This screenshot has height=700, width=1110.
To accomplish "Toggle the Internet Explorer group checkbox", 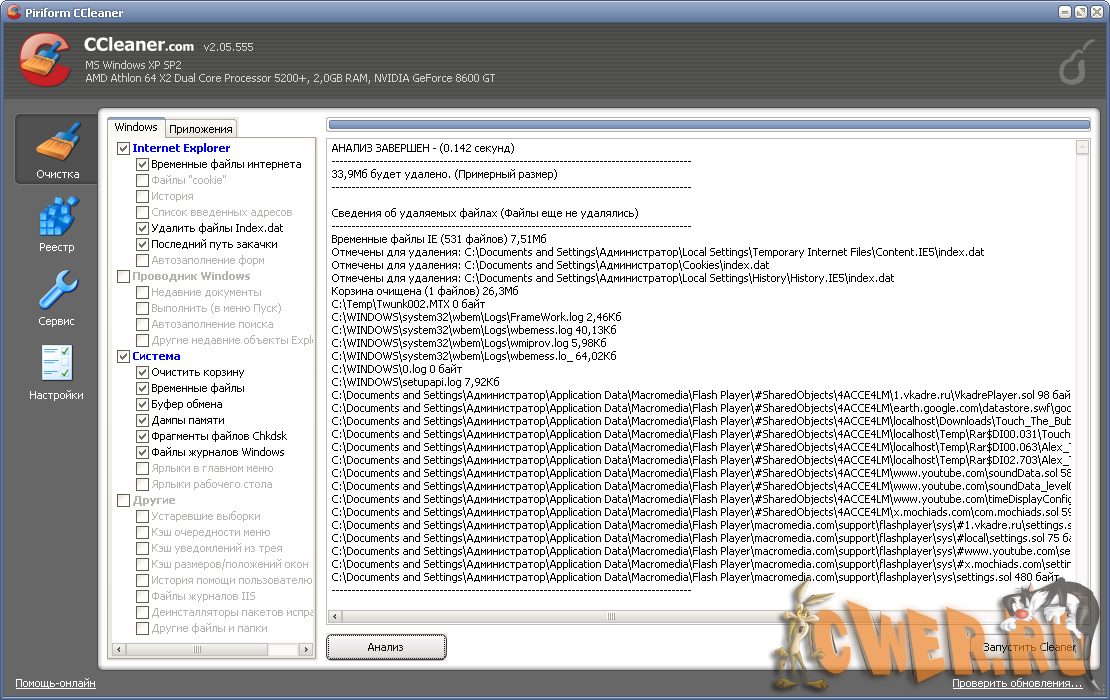I will tap(124, 148).
